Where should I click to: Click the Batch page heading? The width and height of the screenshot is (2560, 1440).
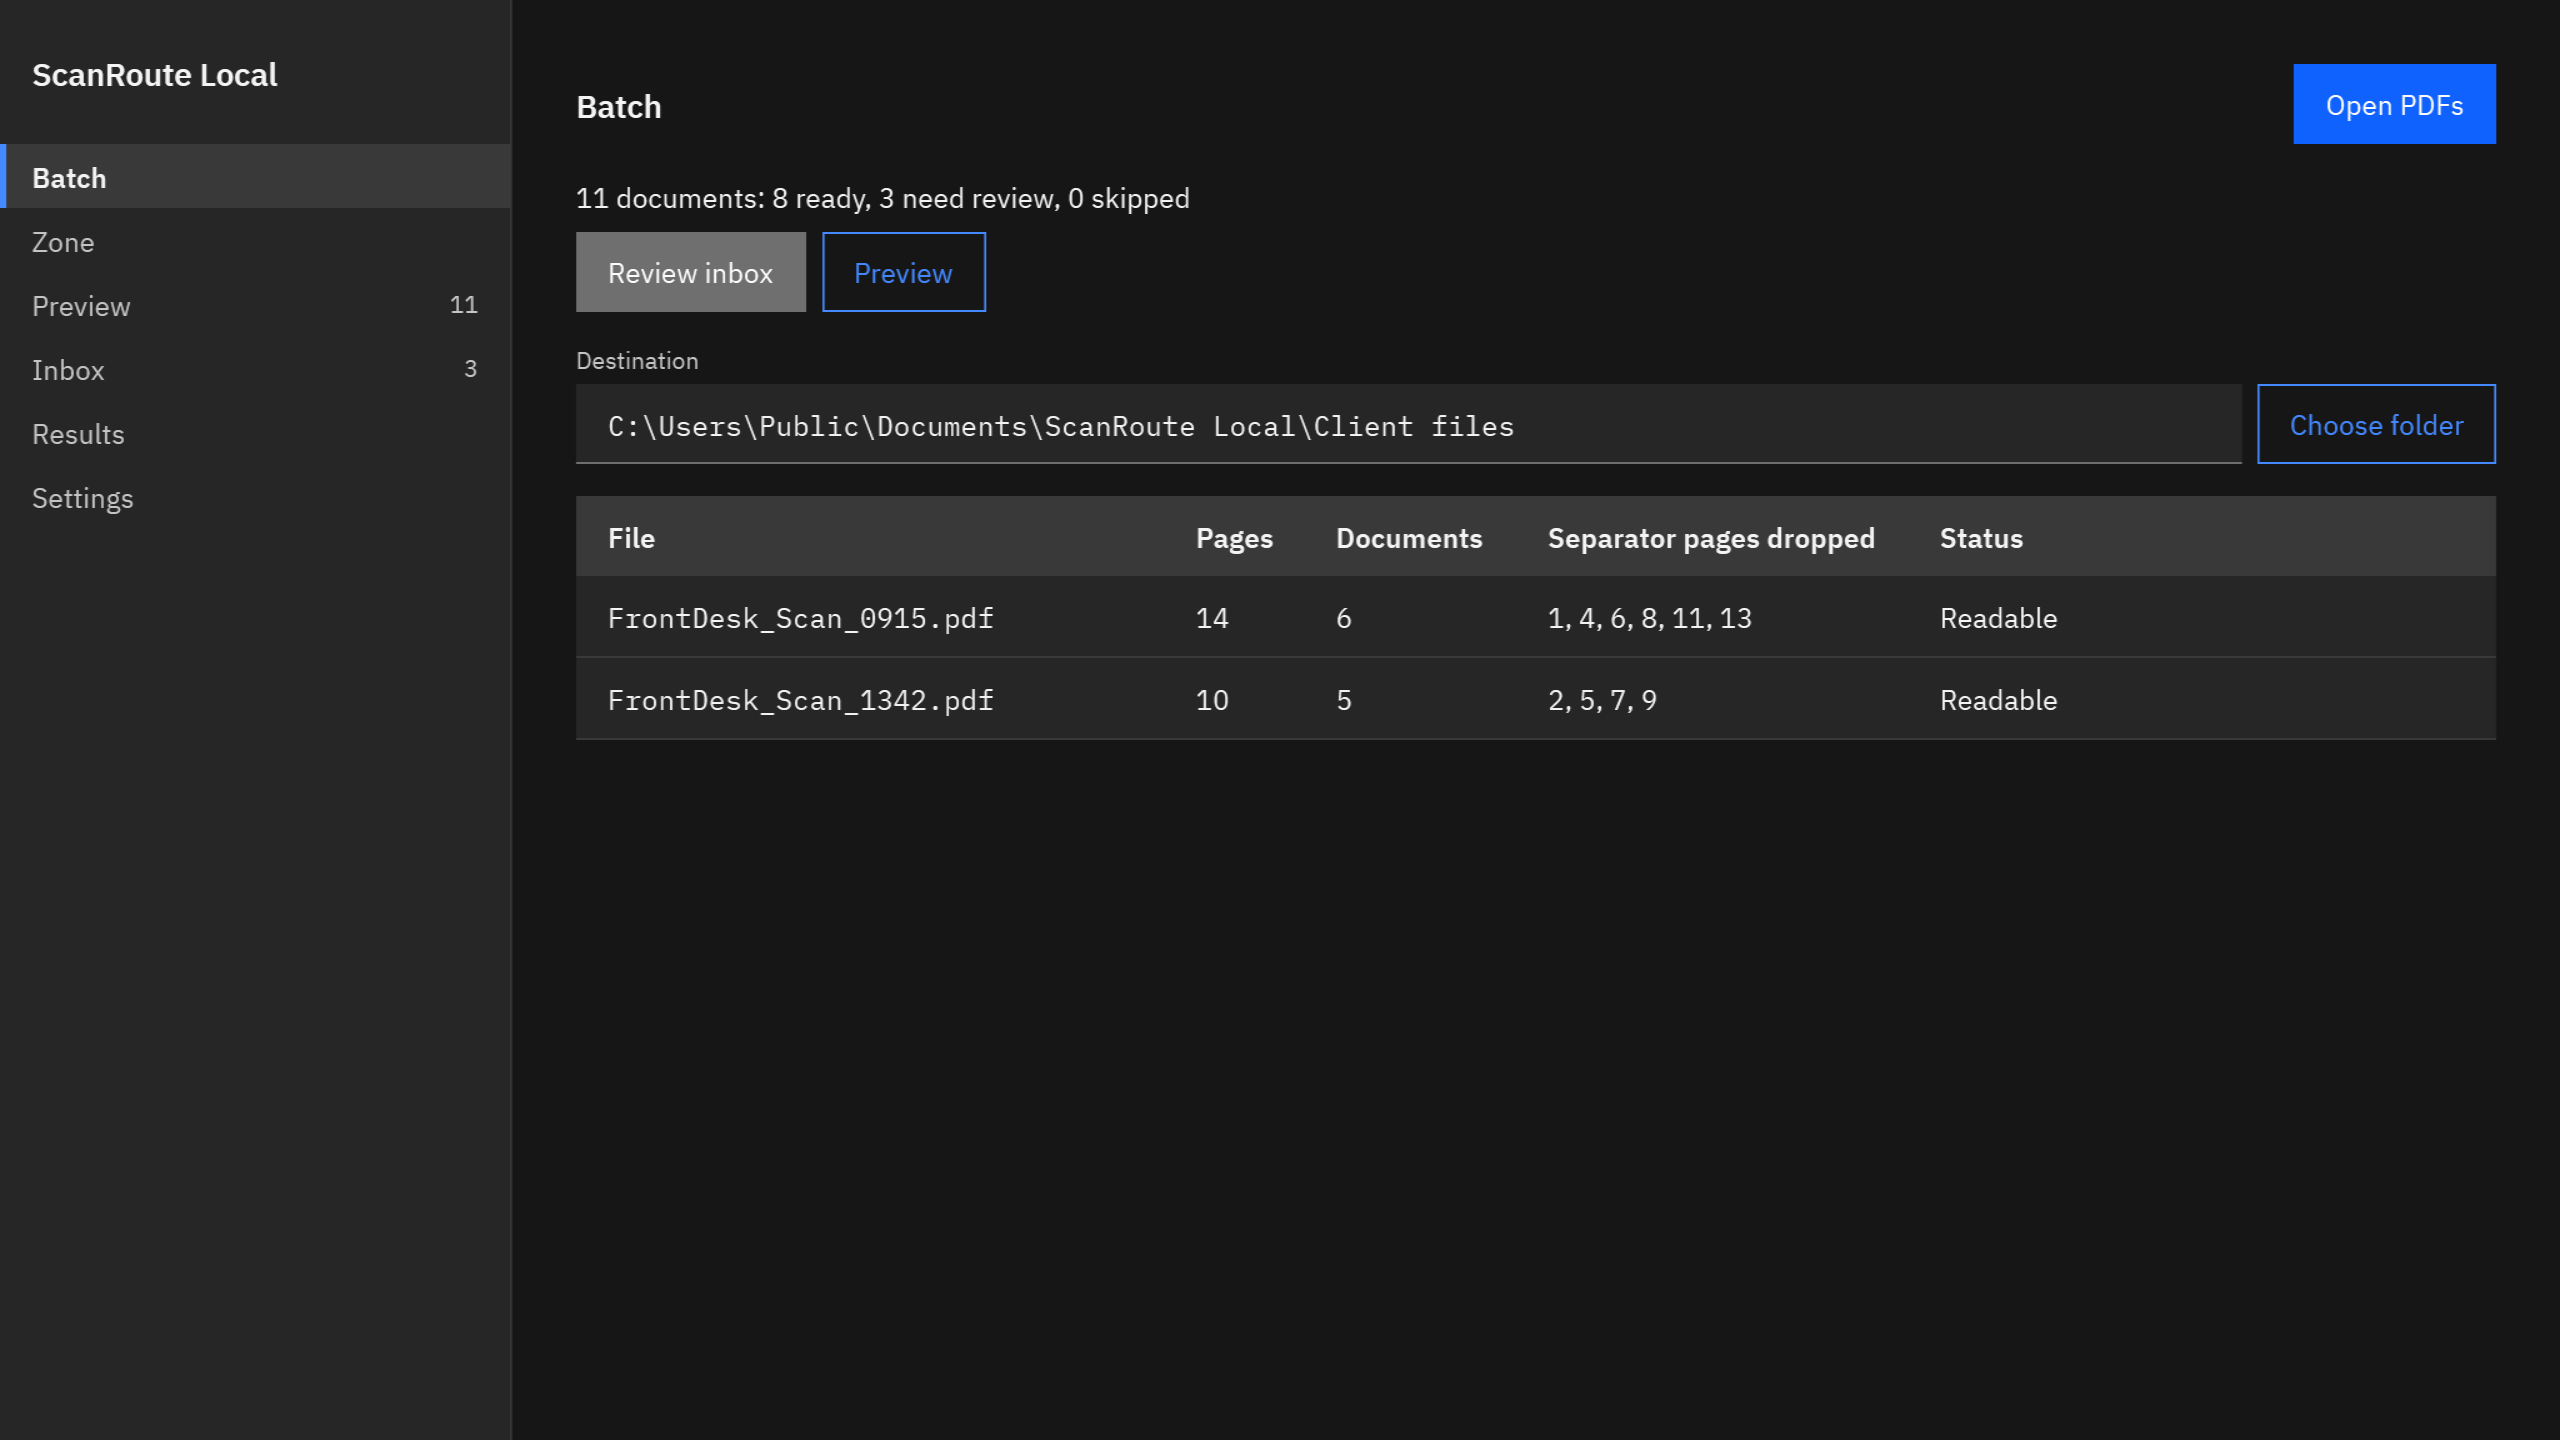[x=618, y=107]
